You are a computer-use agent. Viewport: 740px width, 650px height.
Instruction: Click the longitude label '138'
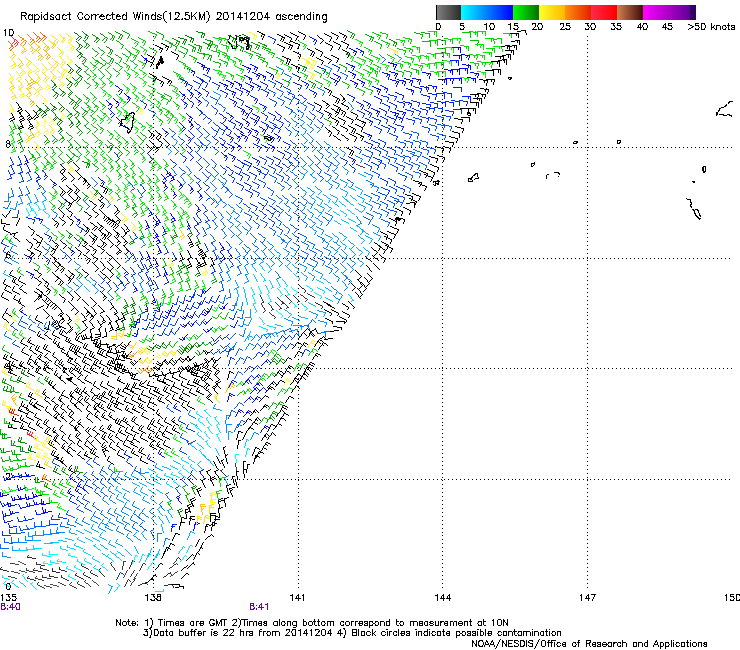(x=153, y=598)
